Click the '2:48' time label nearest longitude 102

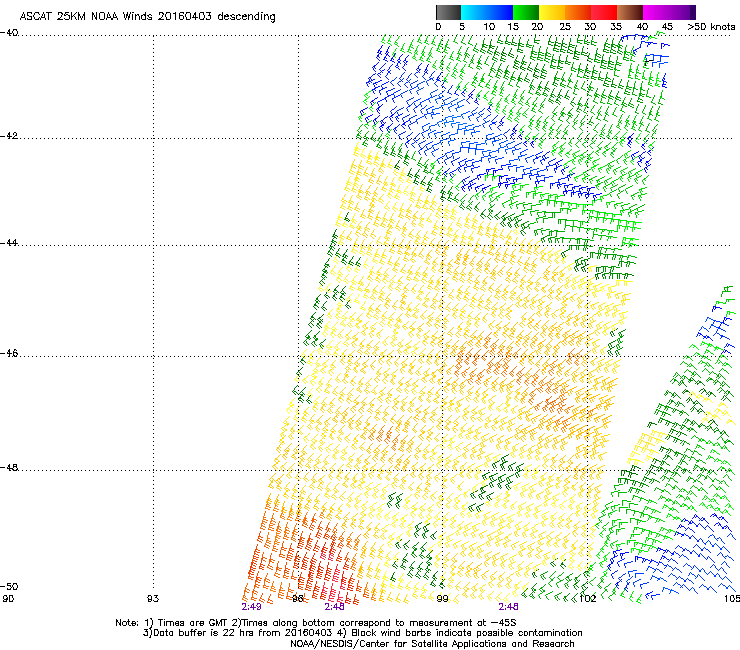pyautogui.click(x=508, y=607)
